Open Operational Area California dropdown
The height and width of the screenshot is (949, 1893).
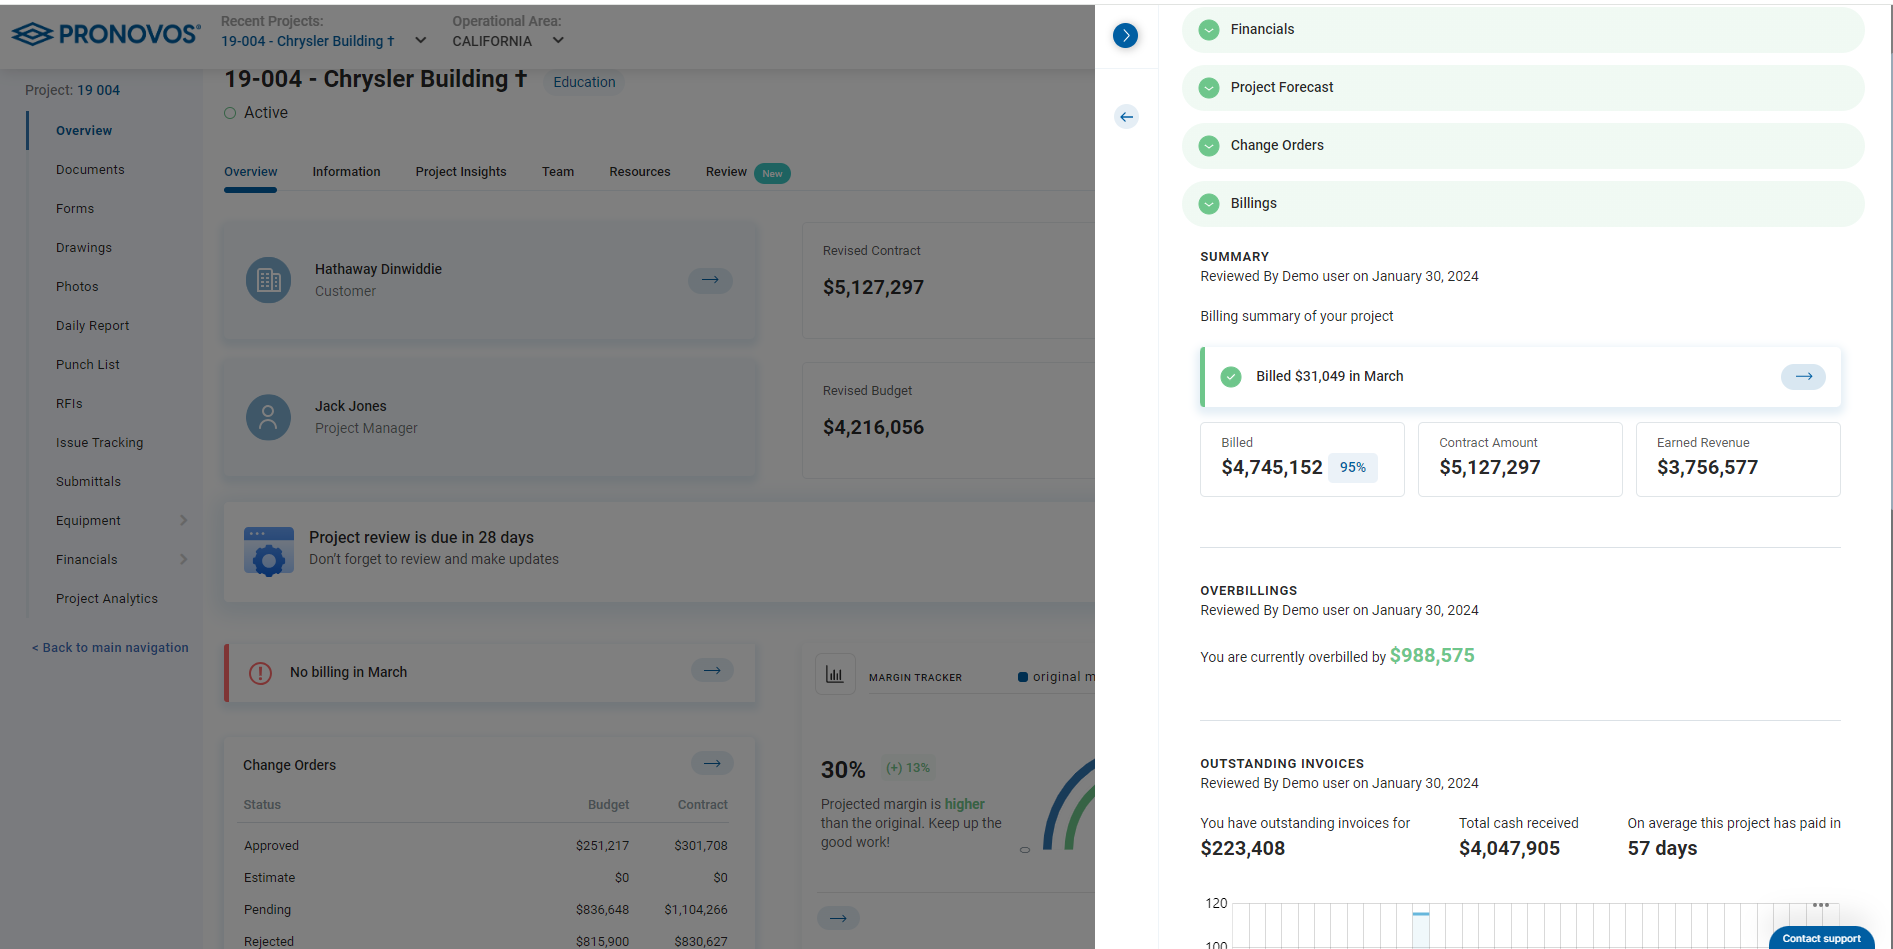pos(558,41)
